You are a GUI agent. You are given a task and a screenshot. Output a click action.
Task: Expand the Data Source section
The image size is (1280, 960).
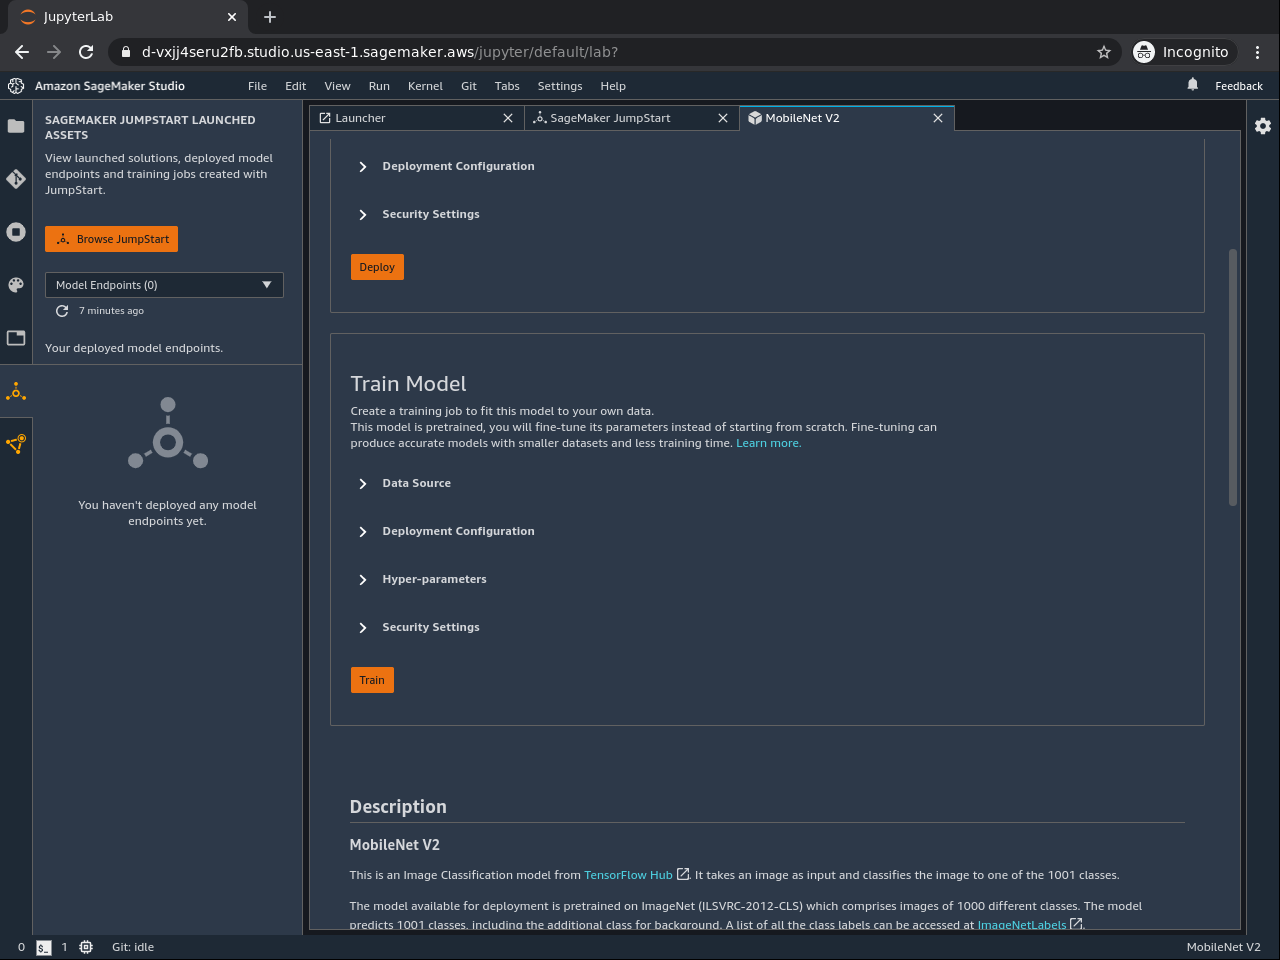pyautogui.click(x=416, y=483)
